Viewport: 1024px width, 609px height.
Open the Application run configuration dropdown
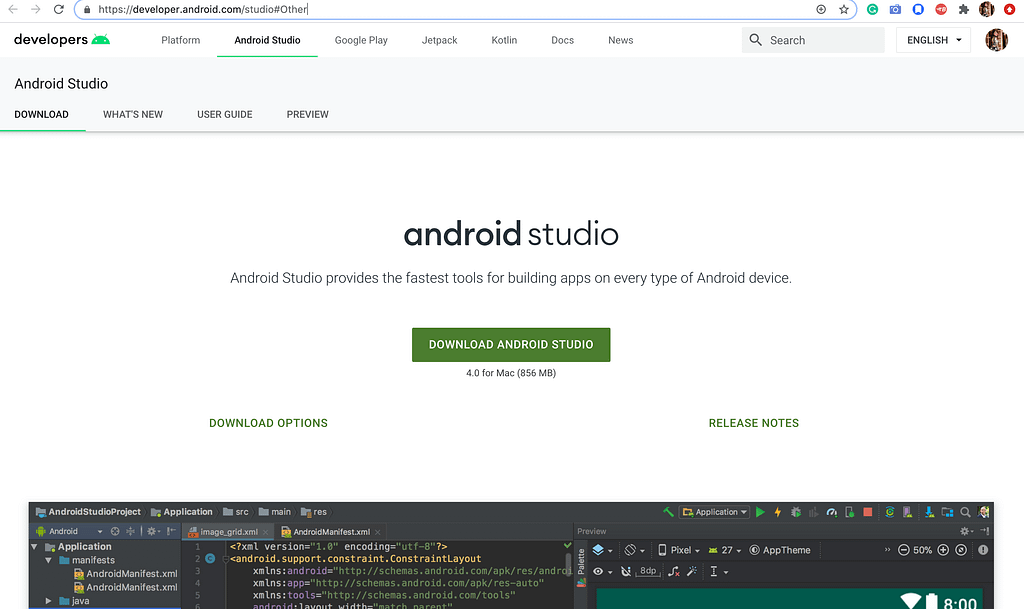(714, 512)
